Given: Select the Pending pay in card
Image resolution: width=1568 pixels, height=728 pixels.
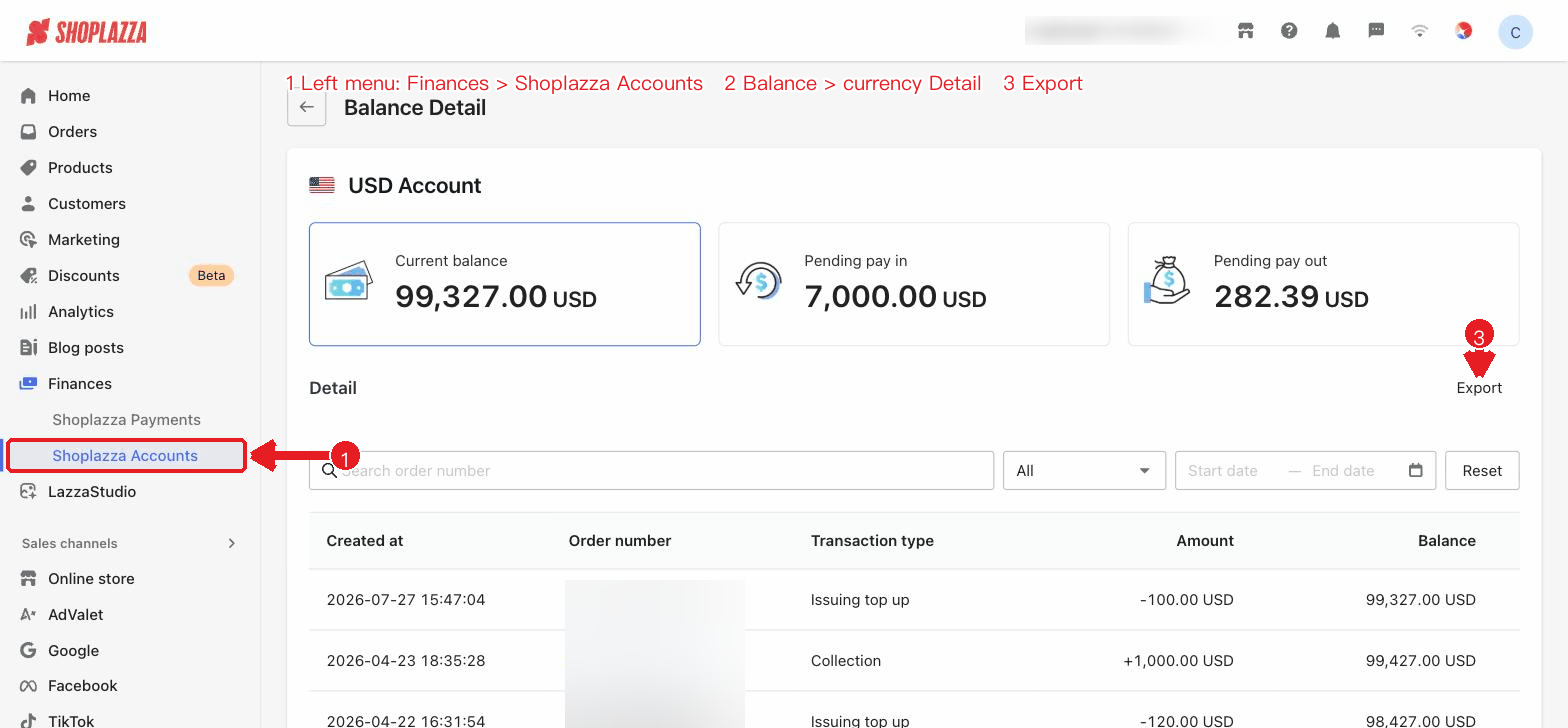Looking at the screenshot, I should 914,284.
